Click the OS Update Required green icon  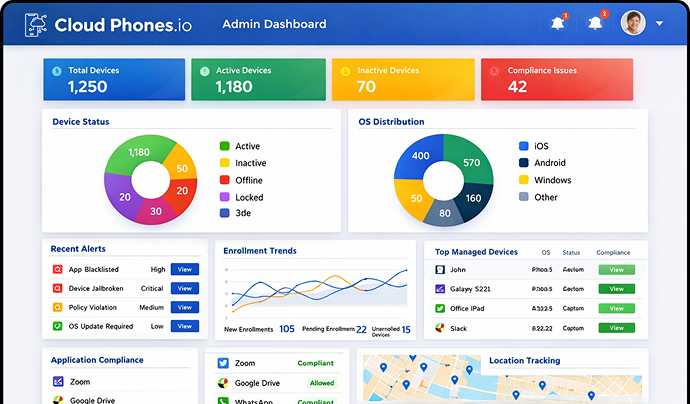click(x=57, y=326)
